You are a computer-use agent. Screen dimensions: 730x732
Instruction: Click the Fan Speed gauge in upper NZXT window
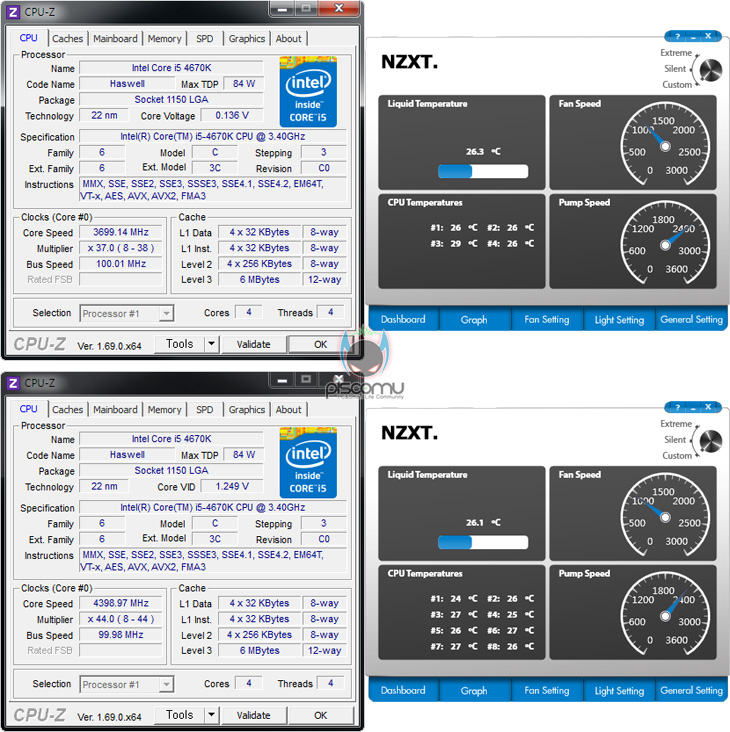(x=665, y=146)
